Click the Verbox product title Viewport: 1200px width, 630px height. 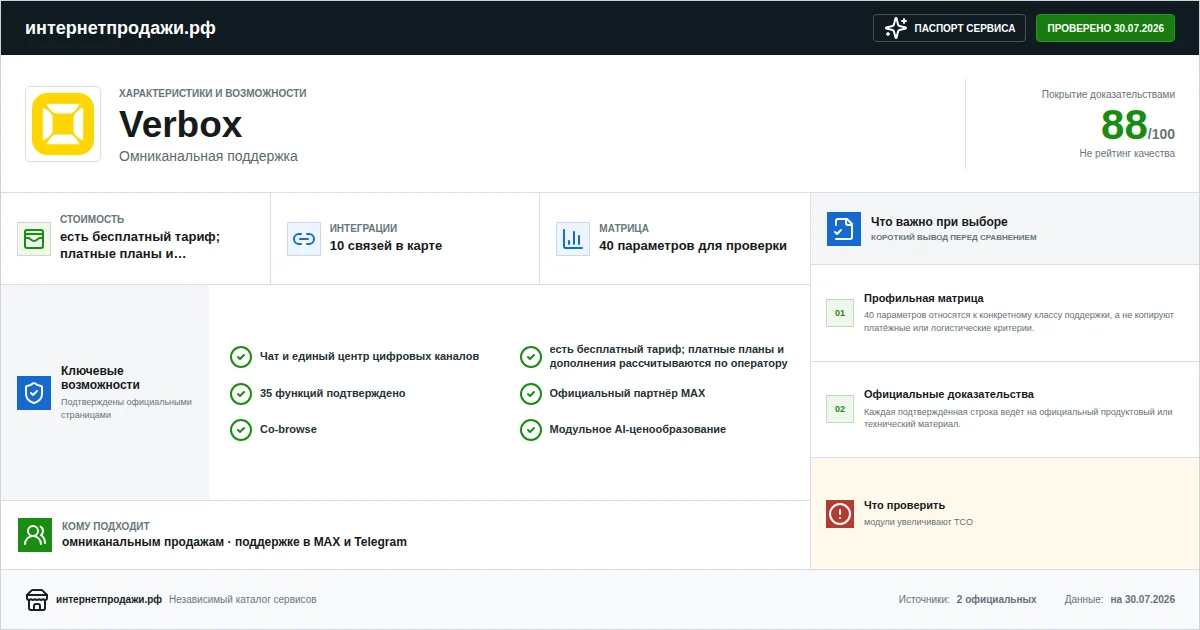(181, 124)
